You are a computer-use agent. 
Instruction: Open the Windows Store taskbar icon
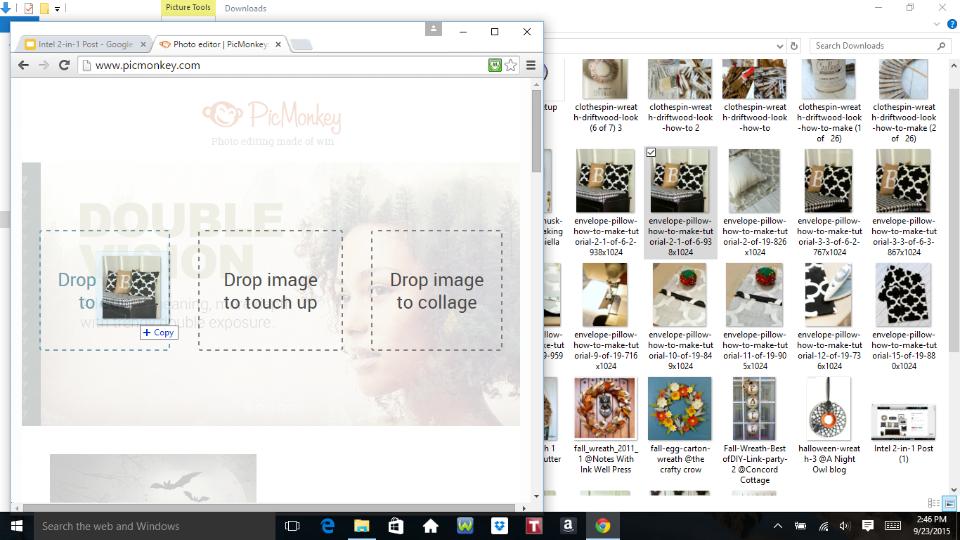pos(396,526)
